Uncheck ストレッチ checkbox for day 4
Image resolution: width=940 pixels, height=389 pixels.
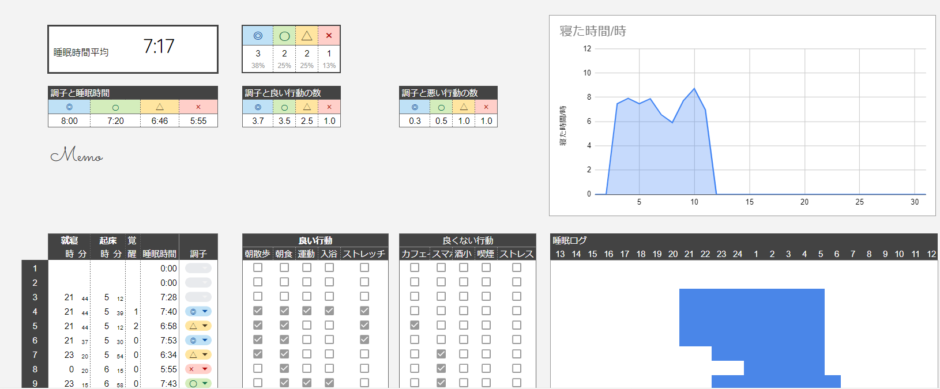click(364, 311)
